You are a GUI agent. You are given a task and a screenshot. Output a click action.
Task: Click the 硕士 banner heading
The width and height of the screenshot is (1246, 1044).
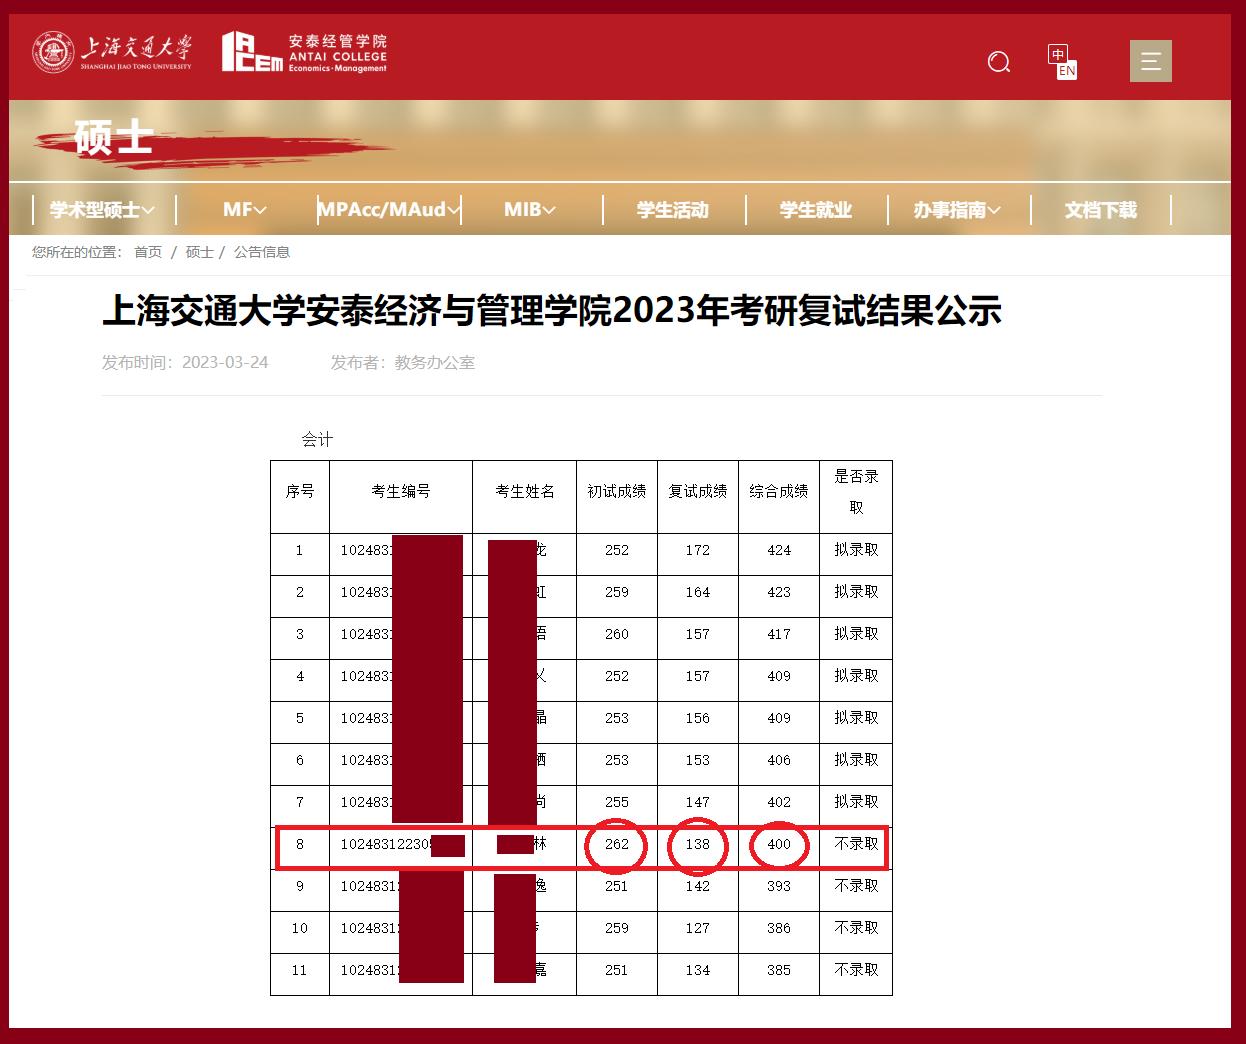[x=111, y=139]
